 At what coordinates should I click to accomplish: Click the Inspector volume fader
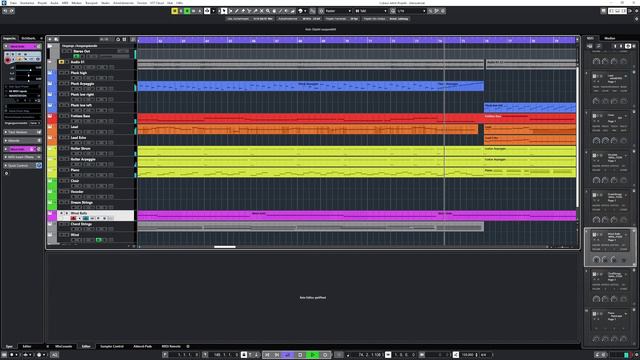(x=30, y=70)
